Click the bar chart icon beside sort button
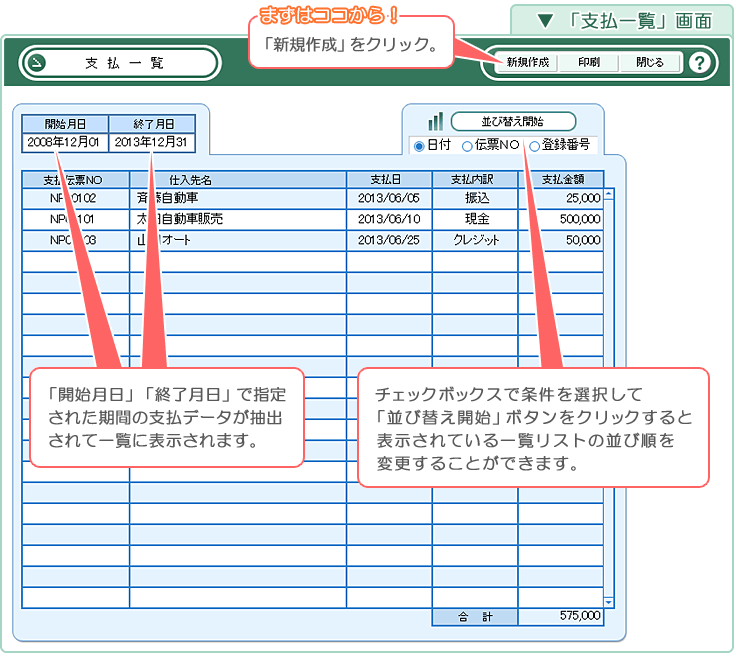 [x=435, y=121]
